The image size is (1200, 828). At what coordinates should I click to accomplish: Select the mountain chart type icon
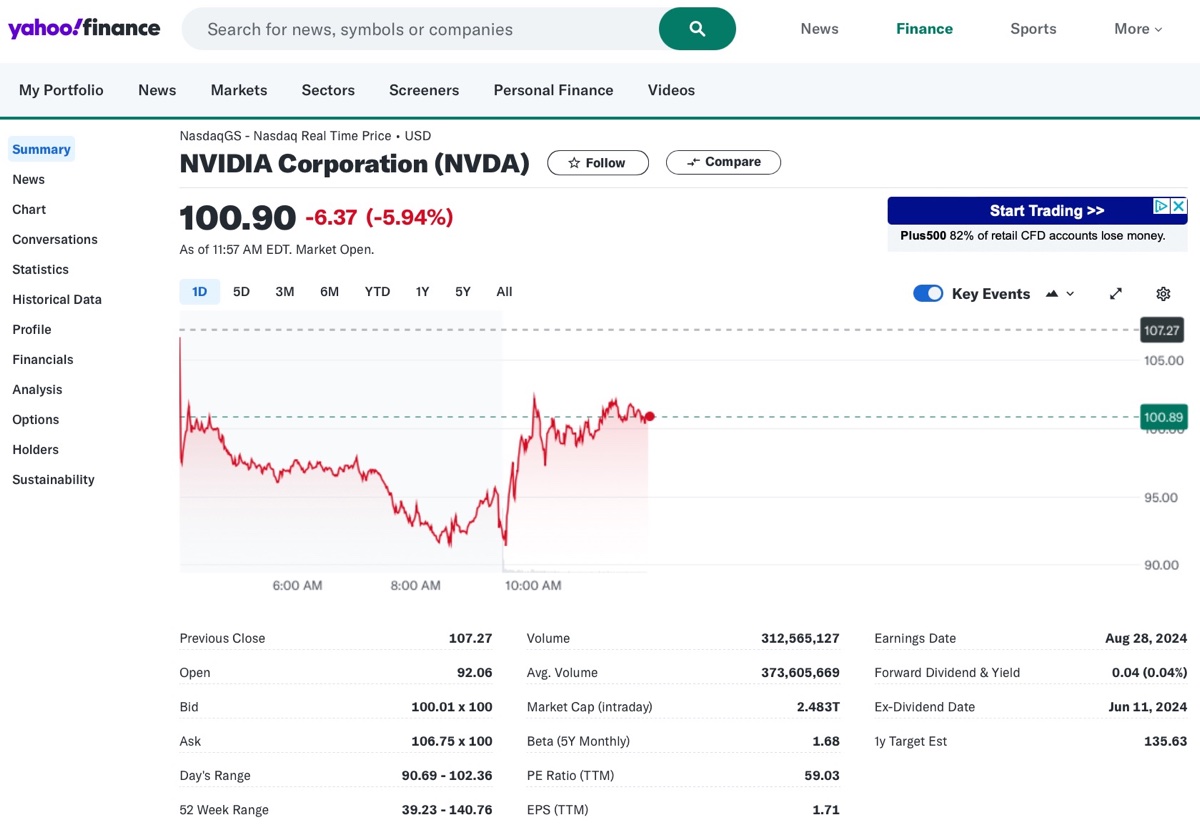coord(1052,293)
